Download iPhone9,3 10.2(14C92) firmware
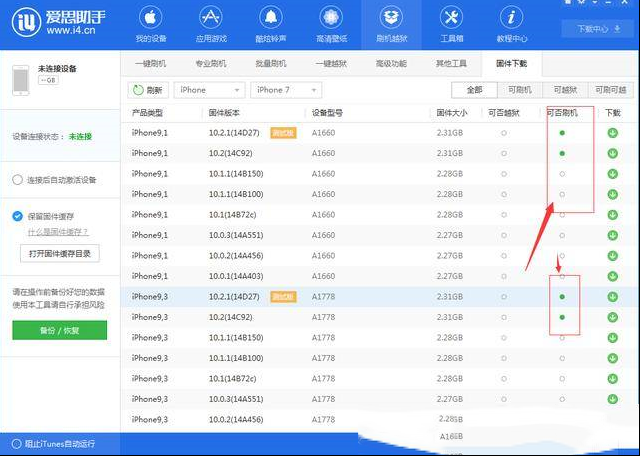This screenshot has width=640, height=456. click(x=612, y=317)
